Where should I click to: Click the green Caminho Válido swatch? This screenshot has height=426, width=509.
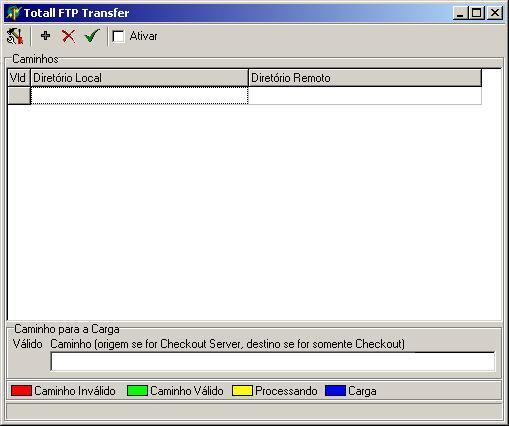click(x=137, y=391)
